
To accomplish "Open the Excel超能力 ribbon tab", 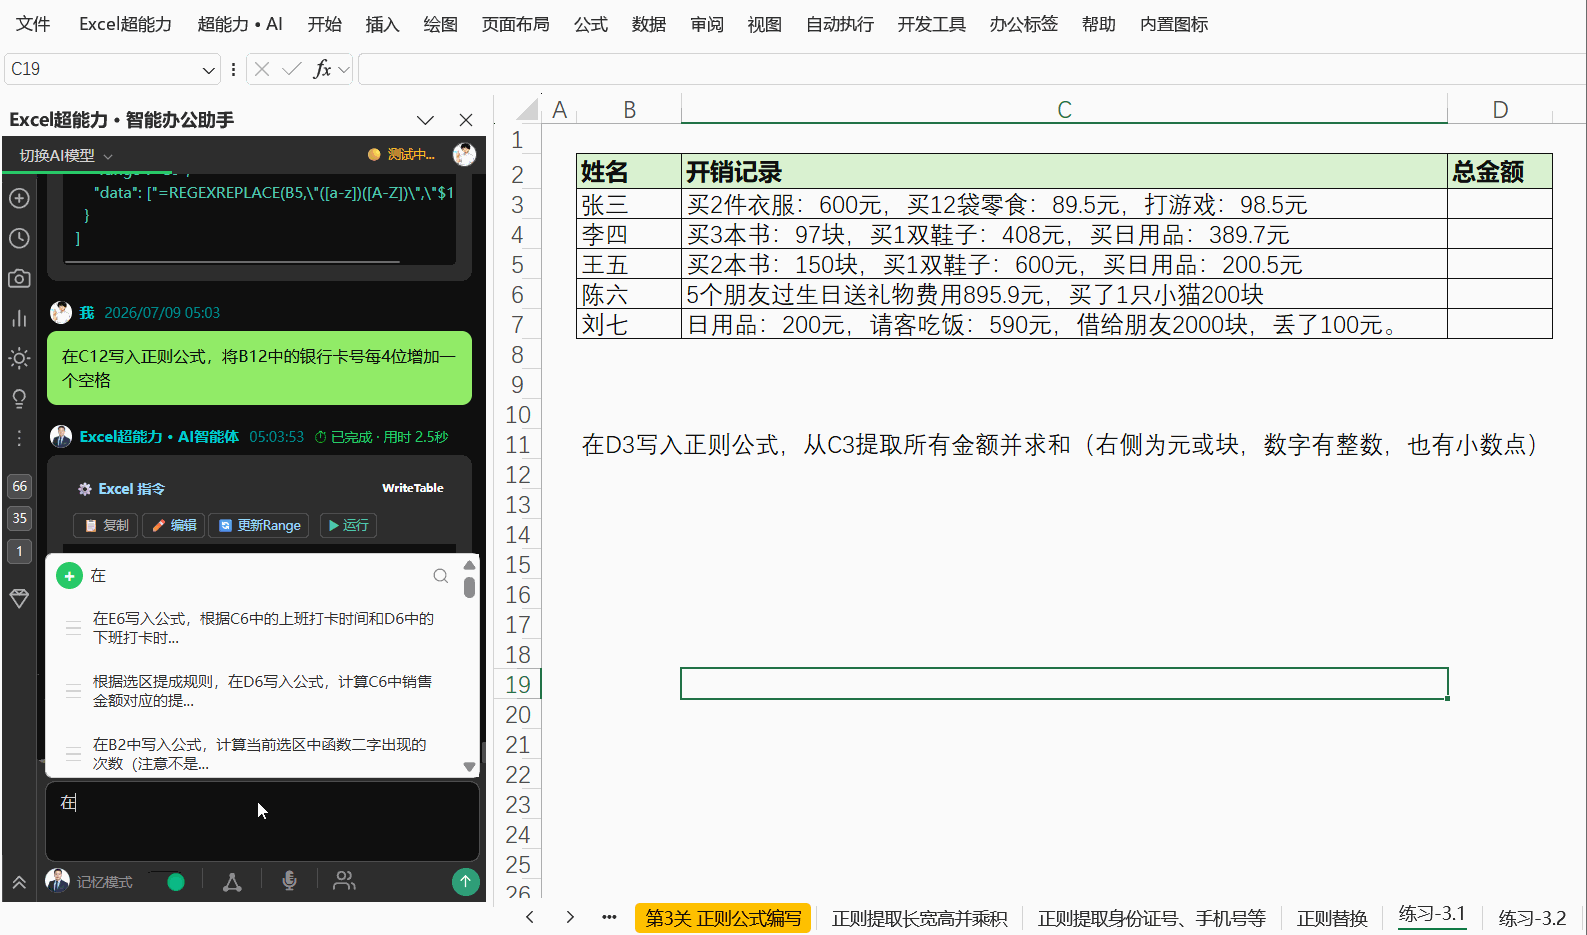I will 125,24.
